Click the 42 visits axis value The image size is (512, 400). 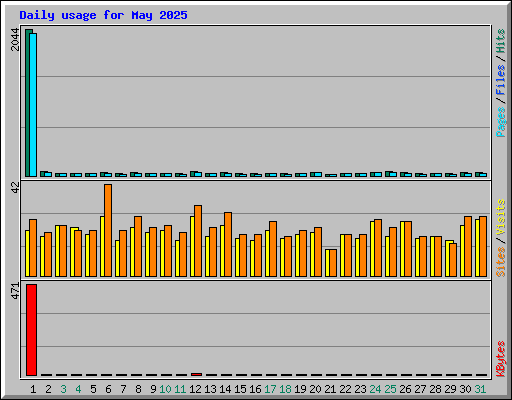[15, 188]
